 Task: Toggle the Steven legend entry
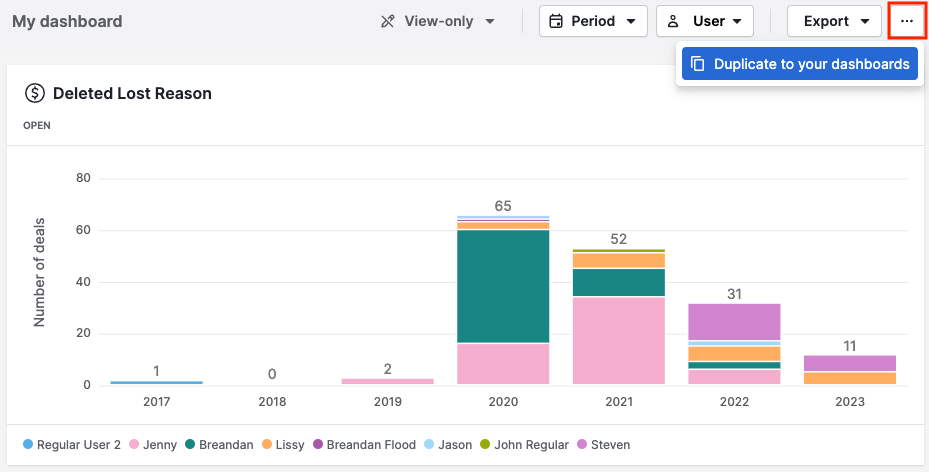[x=603, y=444]
